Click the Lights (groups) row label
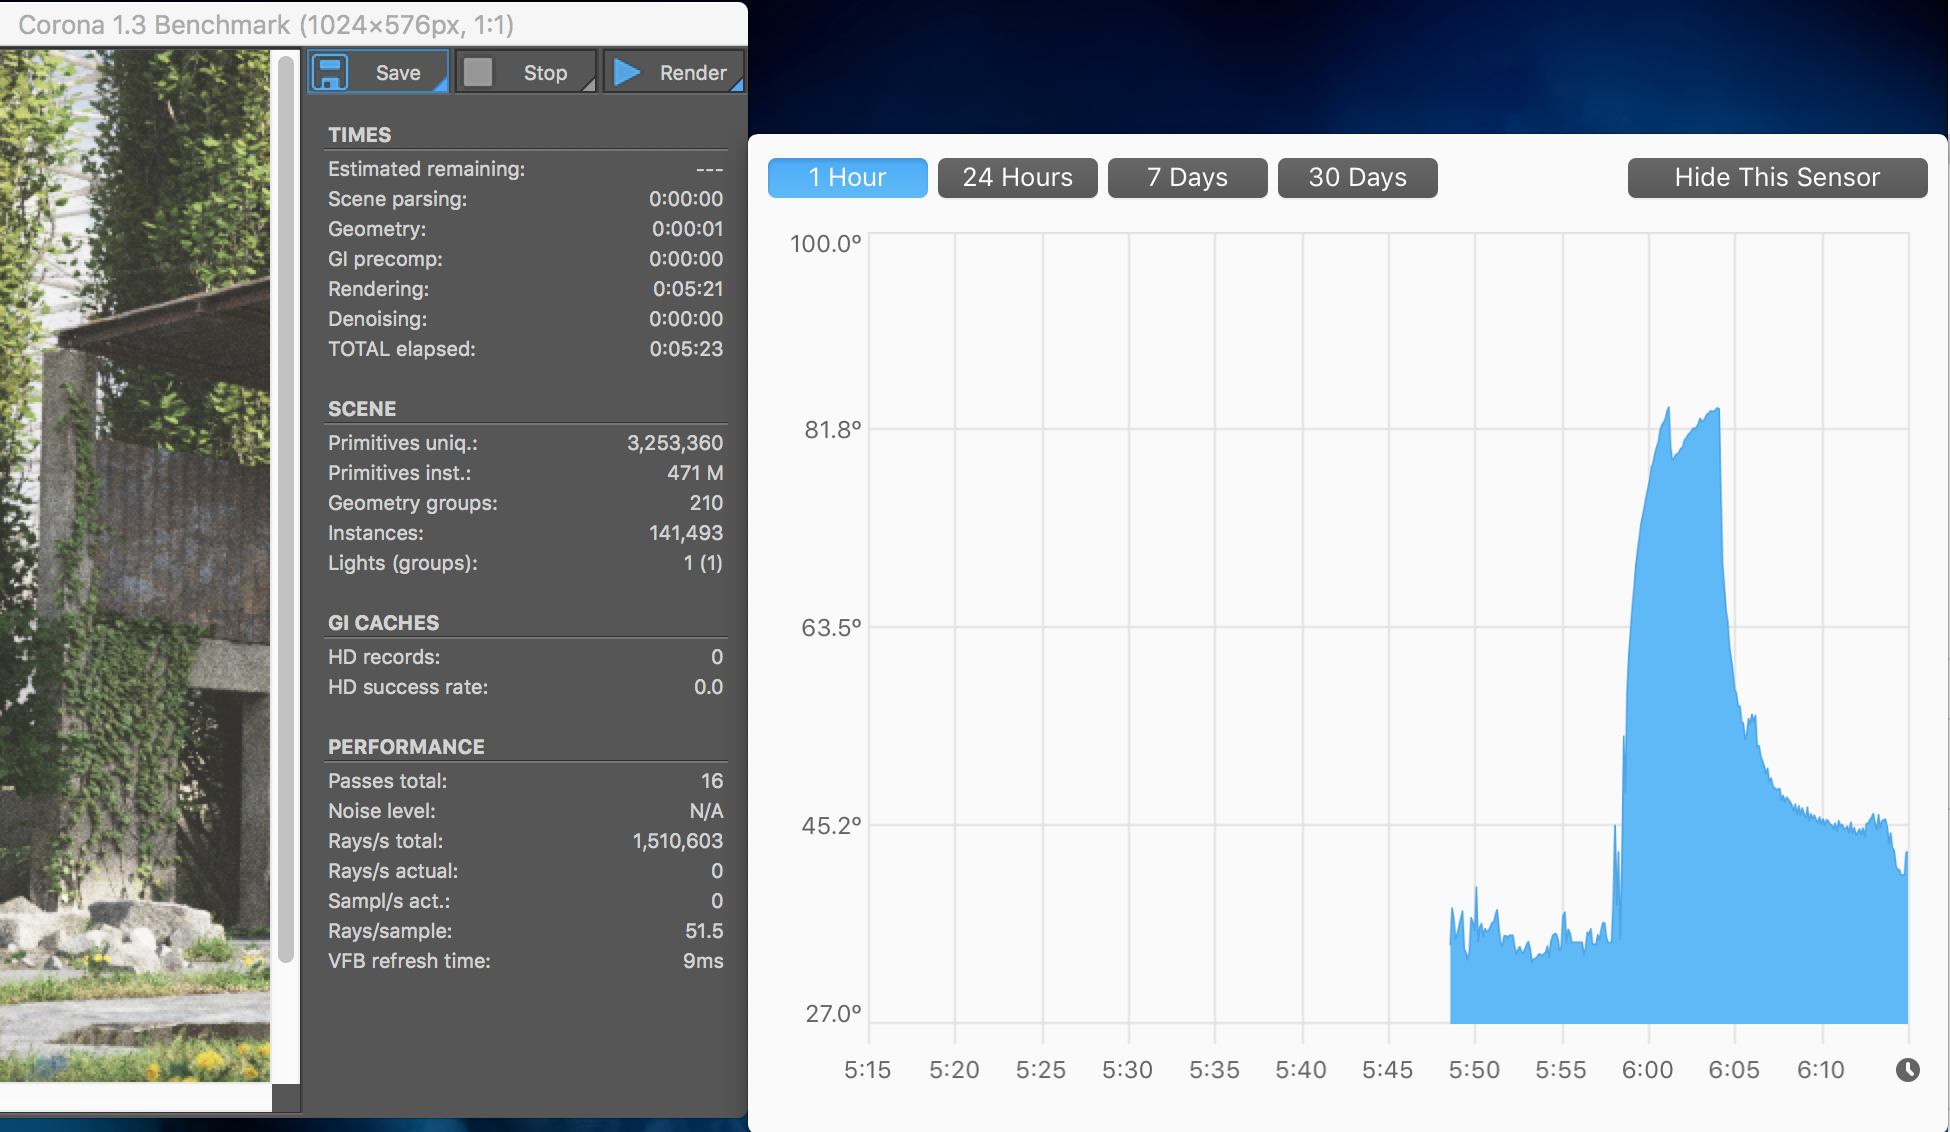Screen dimensions: 1950x1132 point(403,563)
